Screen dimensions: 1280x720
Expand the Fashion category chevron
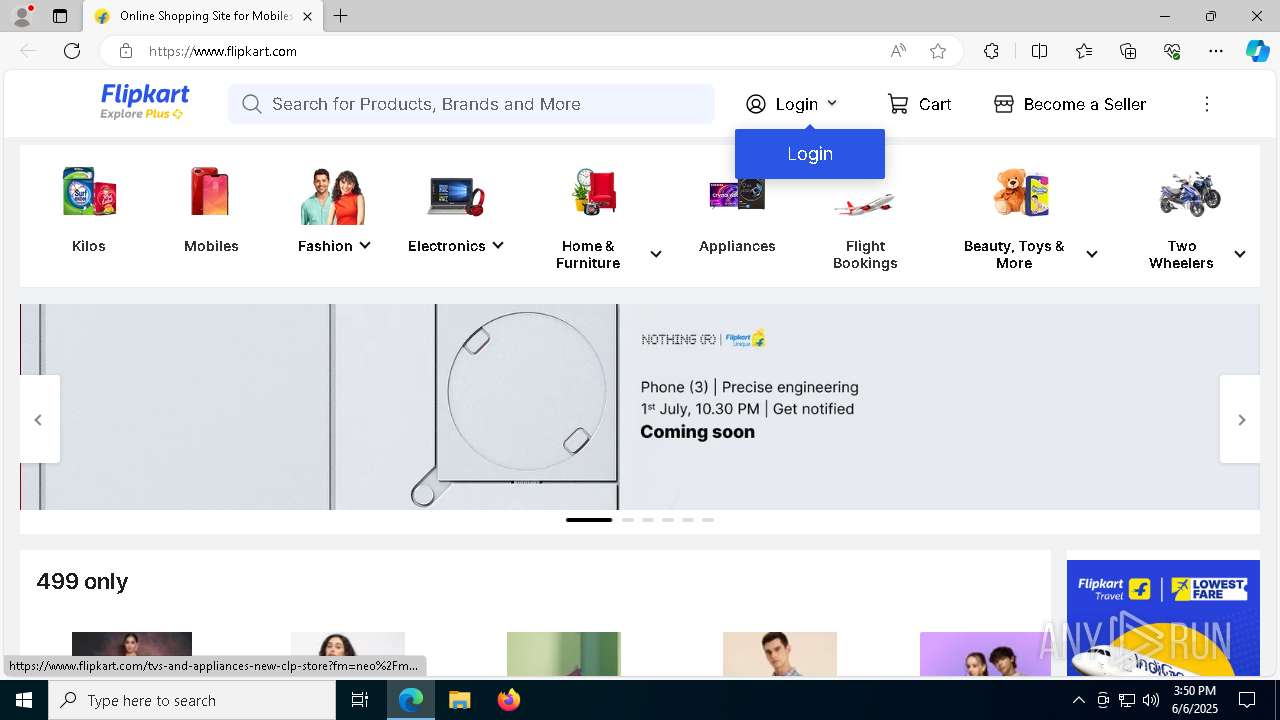(365, 245)
